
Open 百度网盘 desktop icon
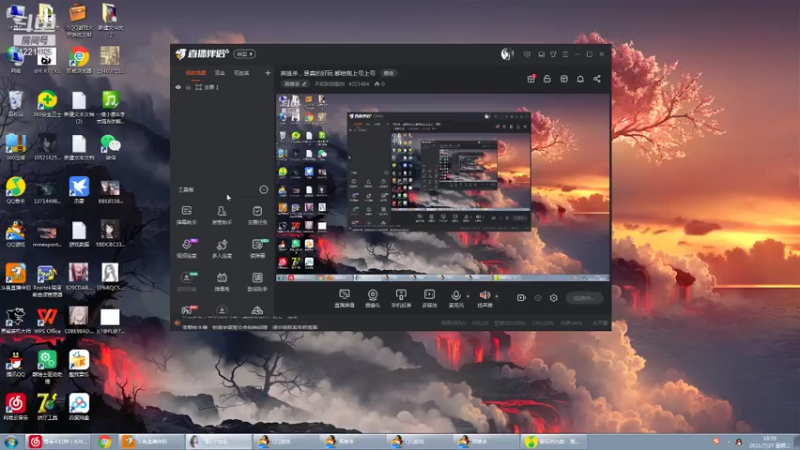pos(79,407)
